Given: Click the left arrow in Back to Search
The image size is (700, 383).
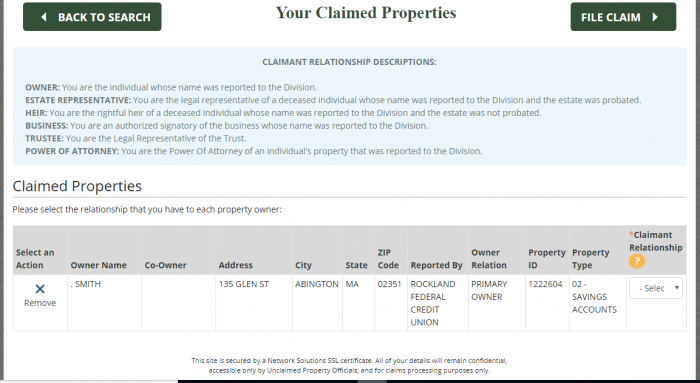Looking at the screenshot, I should 43,17.
